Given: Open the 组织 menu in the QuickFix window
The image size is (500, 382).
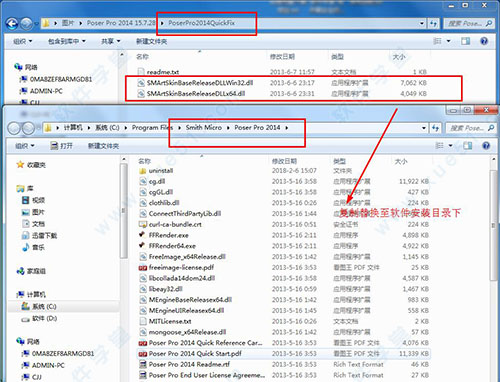Looking at the screenshot, I should pyautogui.click(x=23, y=41).
